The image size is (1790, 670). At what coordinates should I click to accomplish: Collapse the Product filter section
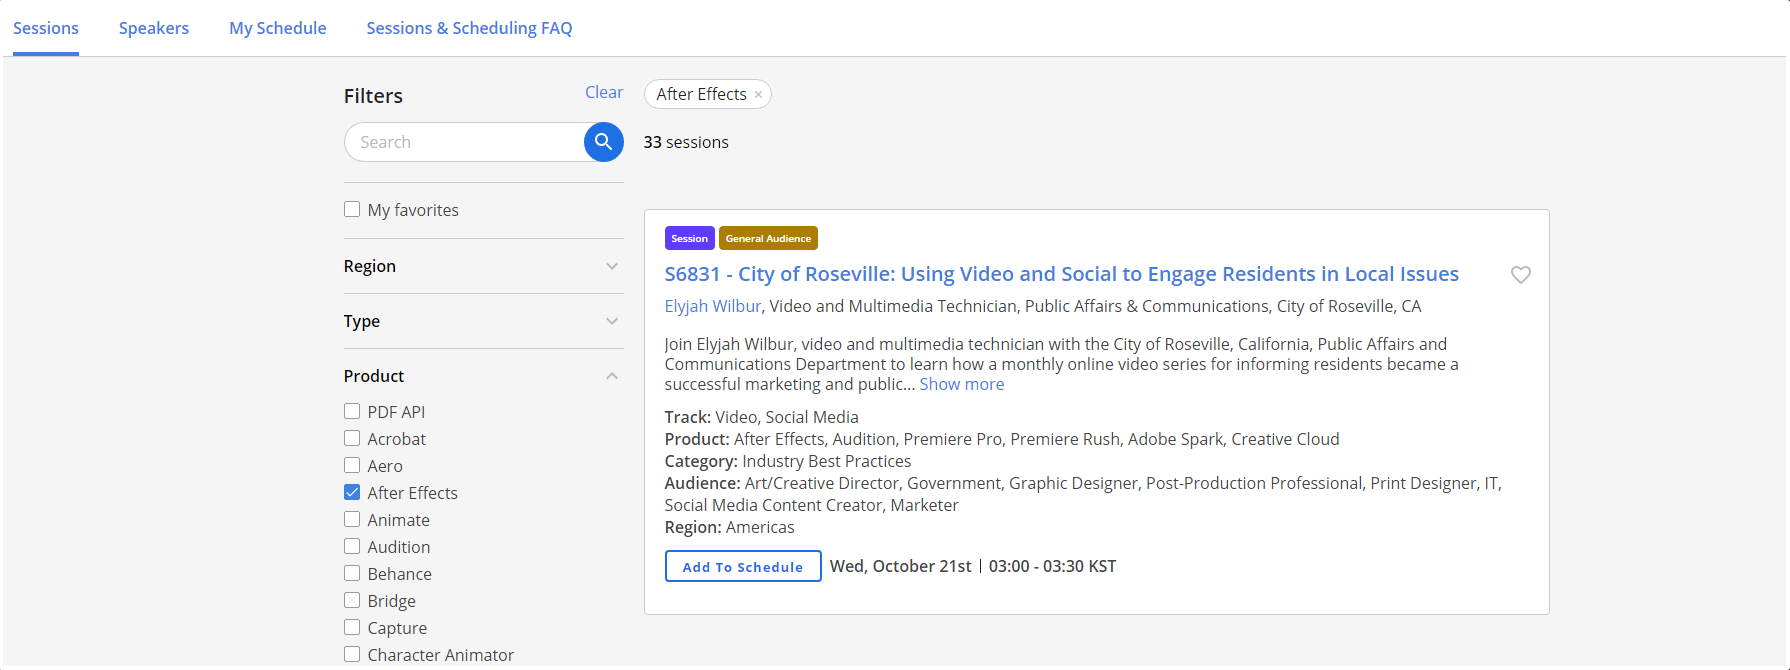coord(483,376)
